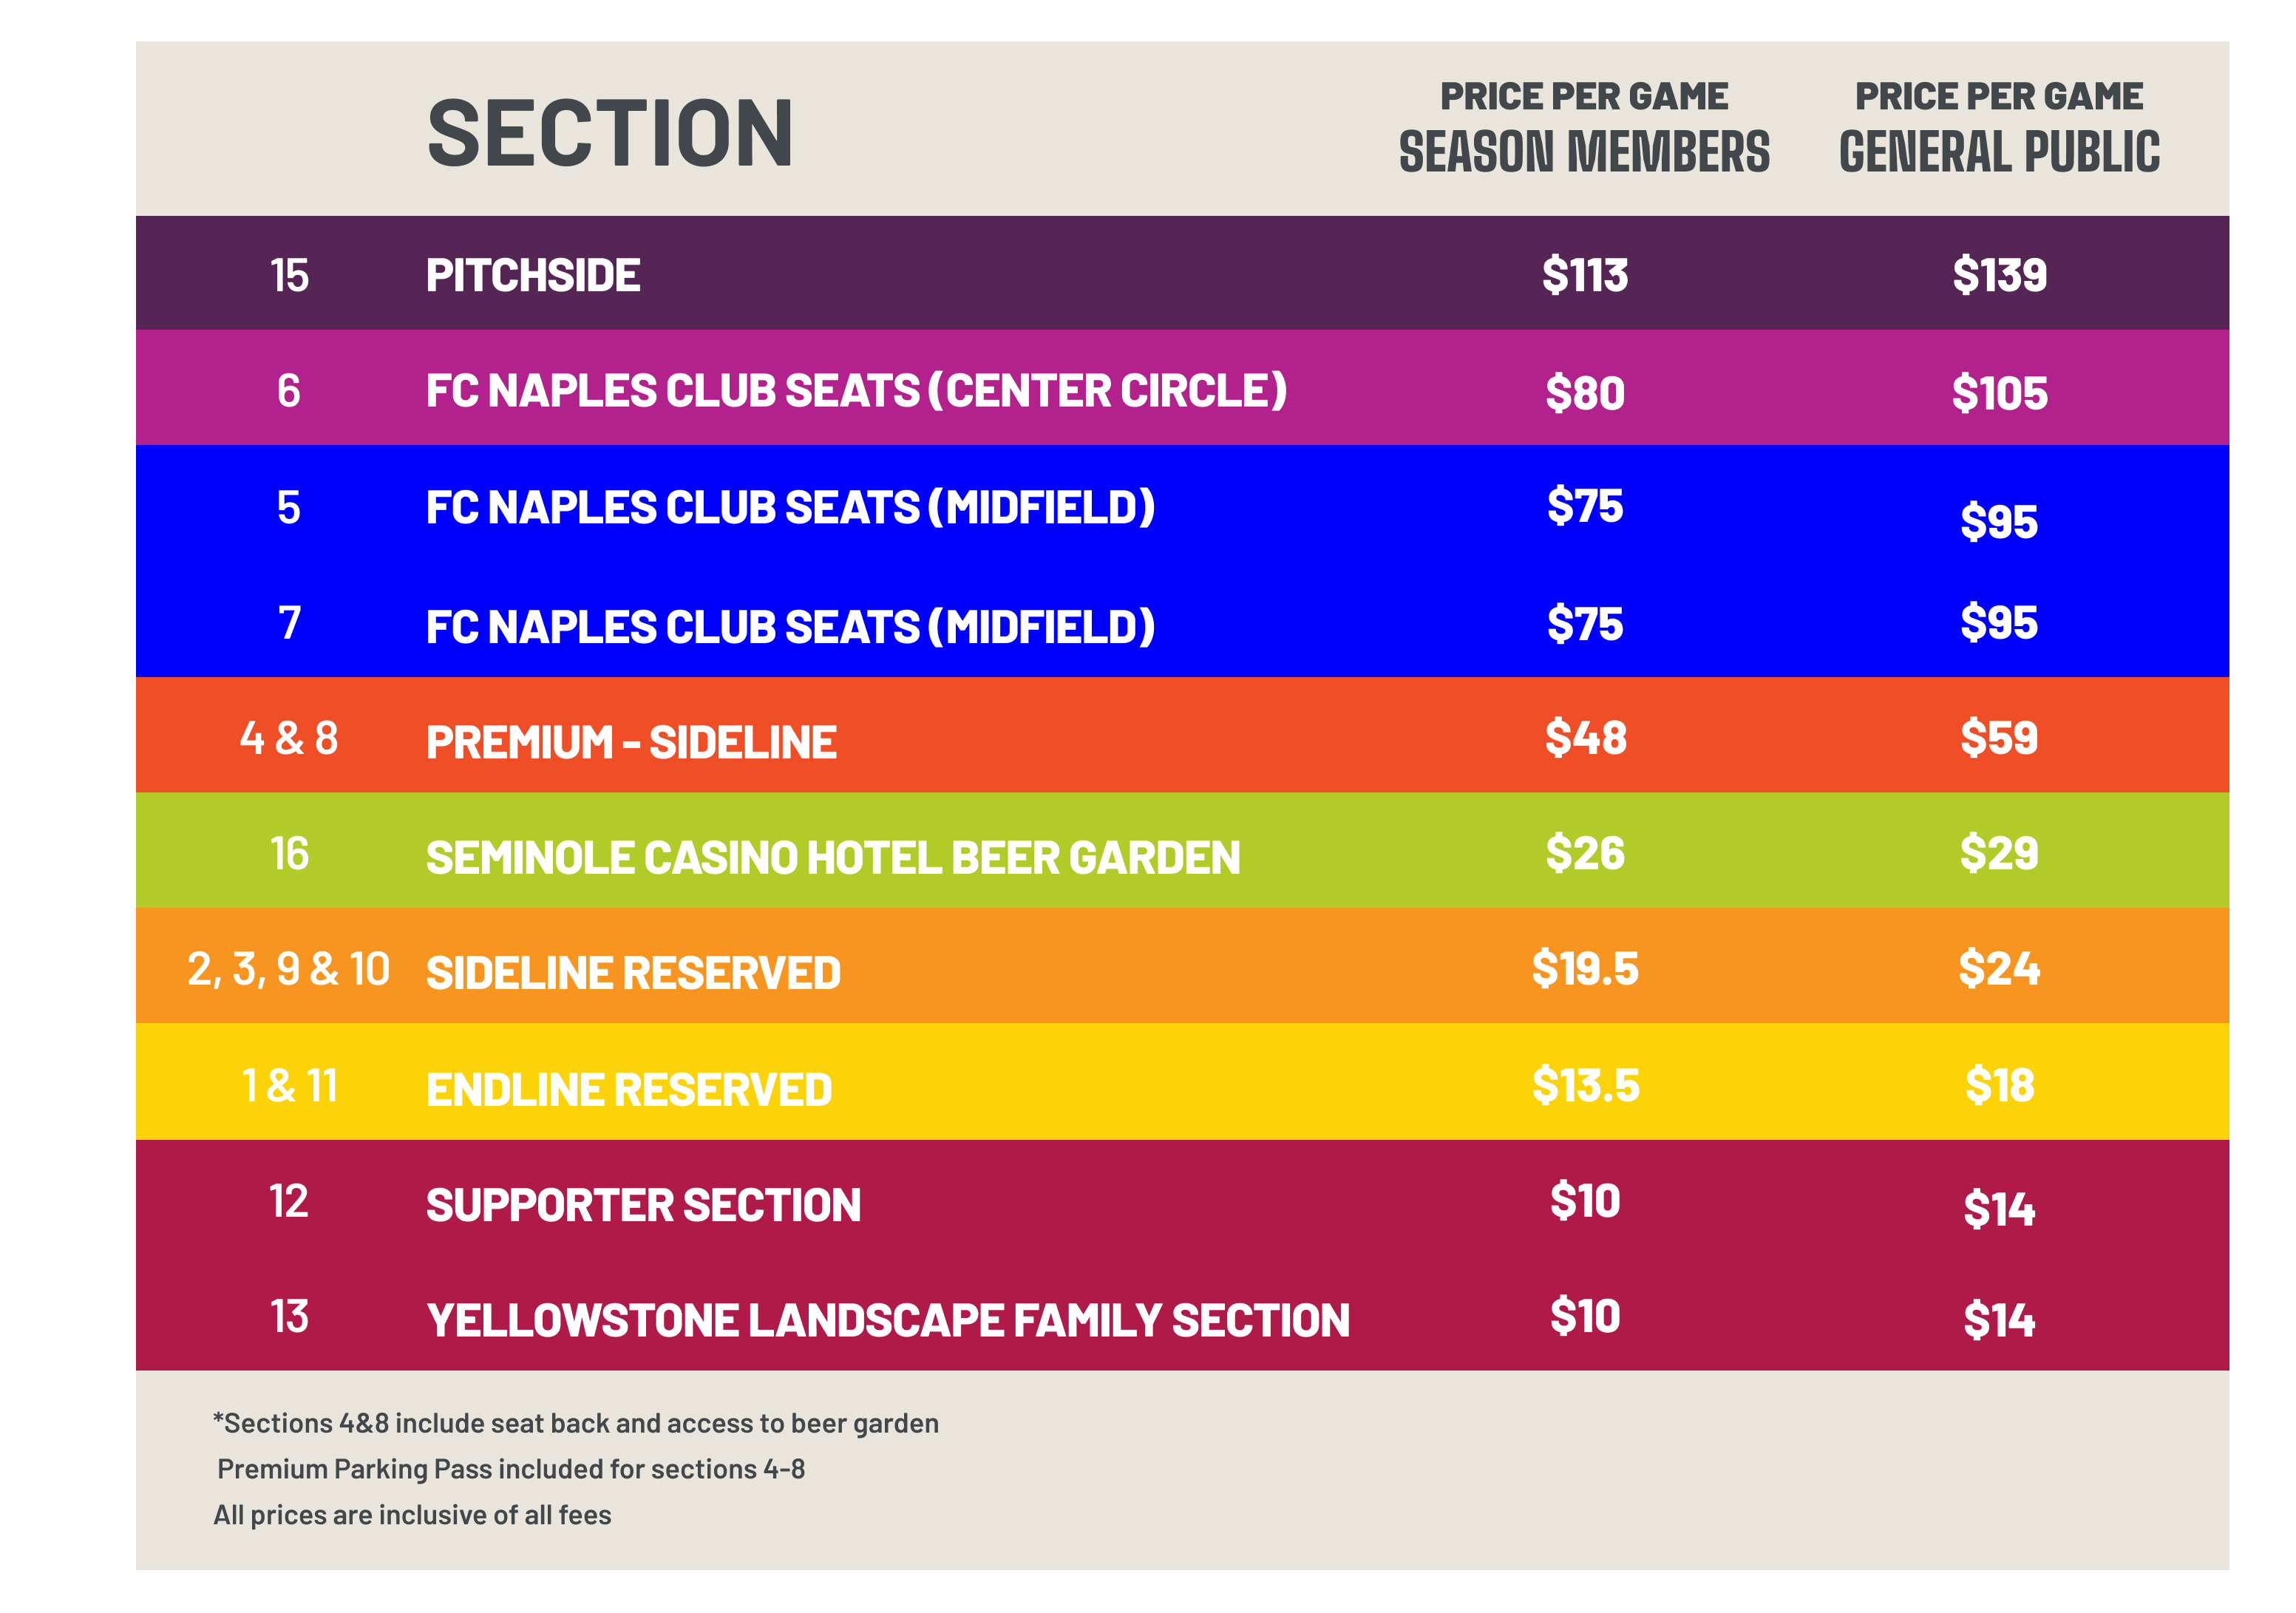2296x1613 pixels.
Task: Click the General Public price column header
Action: (1999, 128)
